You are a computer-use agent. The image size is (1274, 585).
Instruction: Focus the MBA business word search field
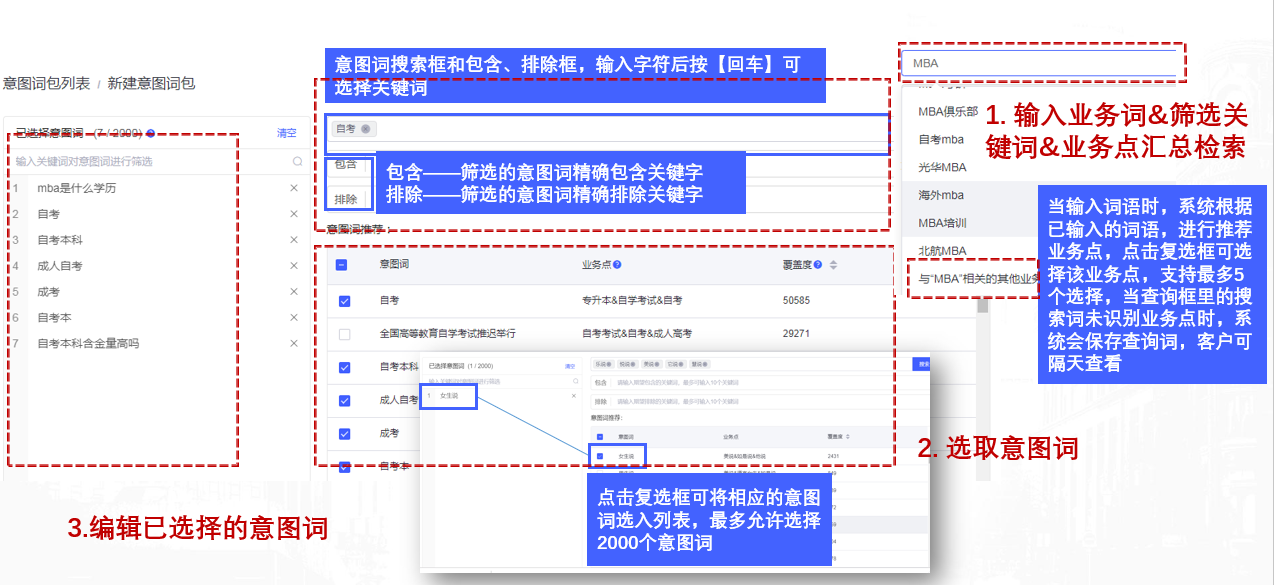[x=1040, y=63]
